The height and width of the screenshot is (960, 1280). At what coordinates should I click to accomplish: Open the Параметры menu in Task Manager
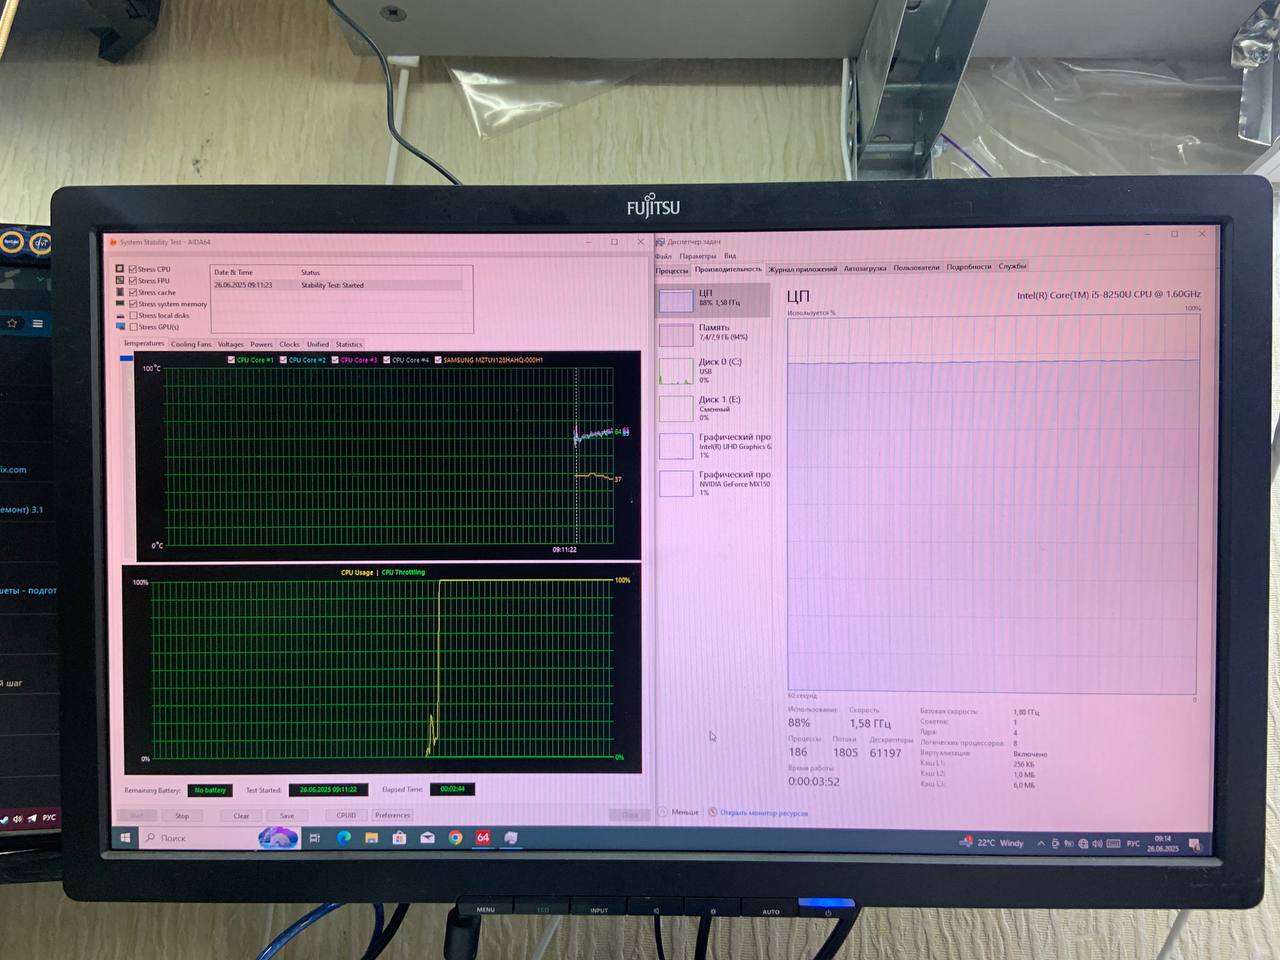pos(697,256)
